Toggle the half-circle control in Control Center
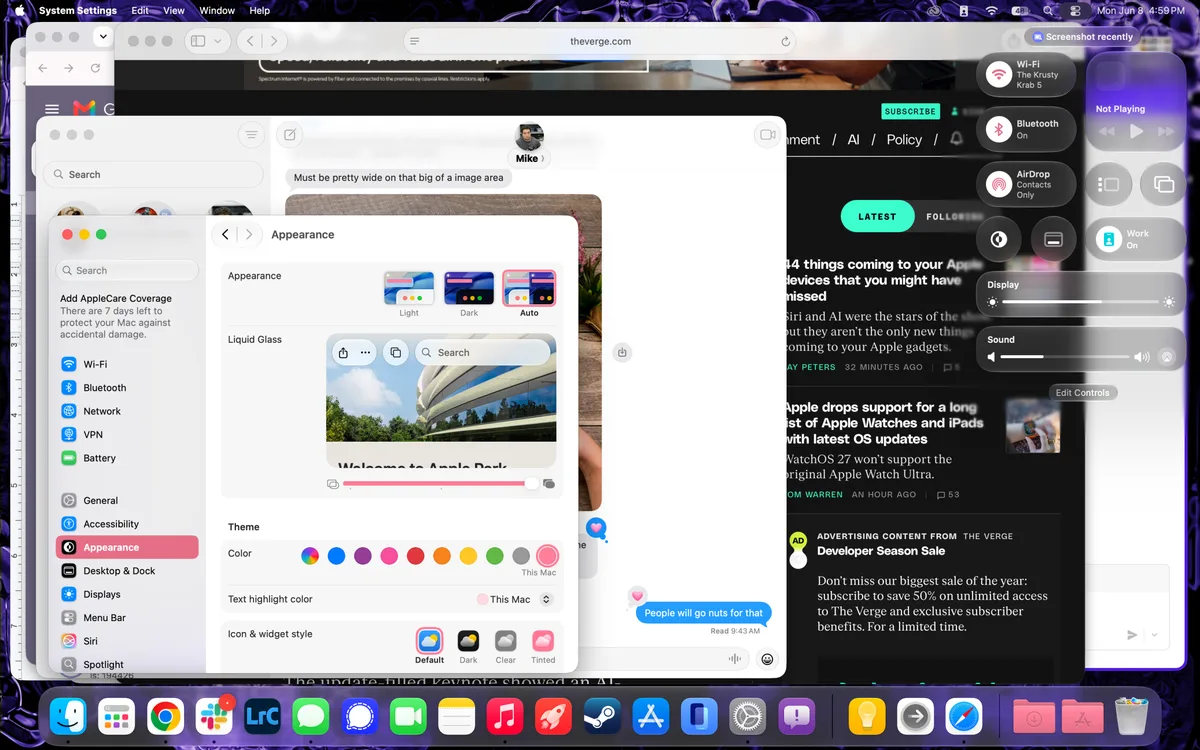1200x750 pixels. tap(998, 239)
